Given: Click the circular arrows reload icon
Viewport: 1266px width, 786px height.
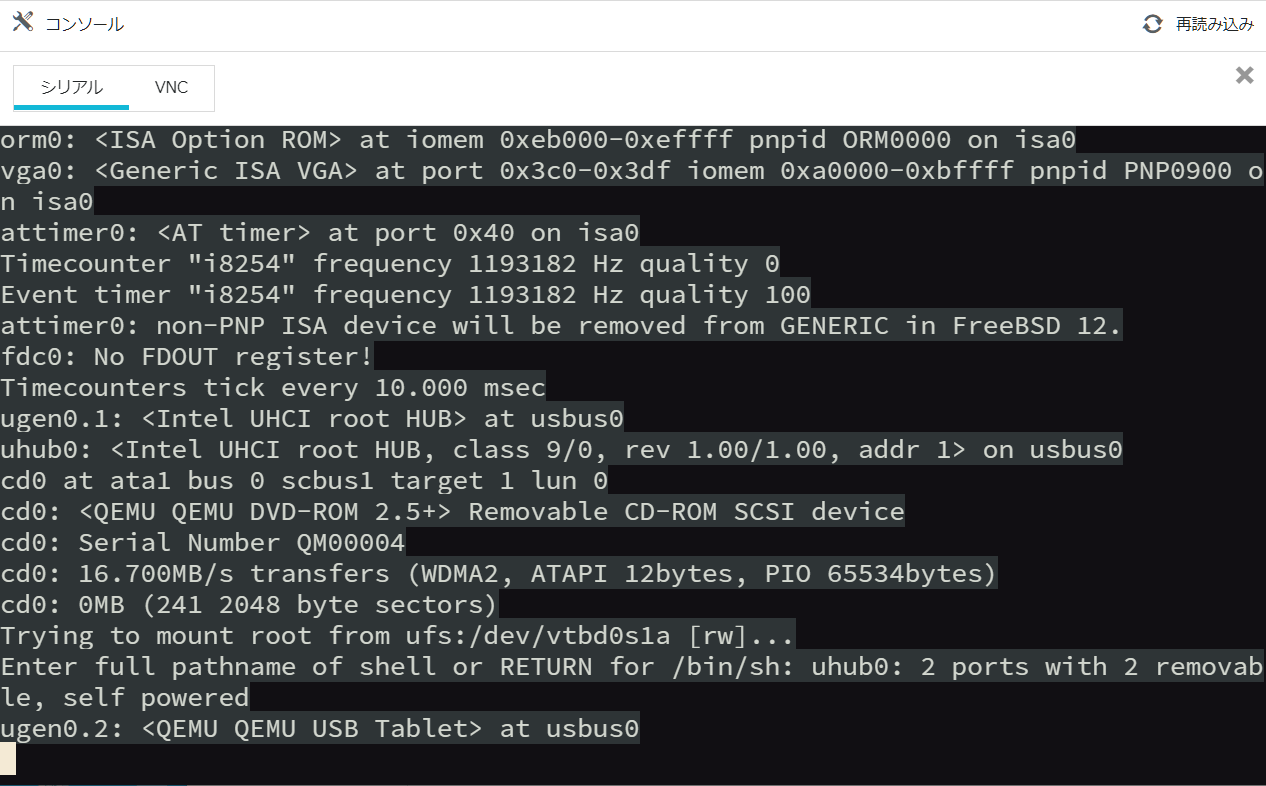Looking at the screenshot, I should 1153,24.
